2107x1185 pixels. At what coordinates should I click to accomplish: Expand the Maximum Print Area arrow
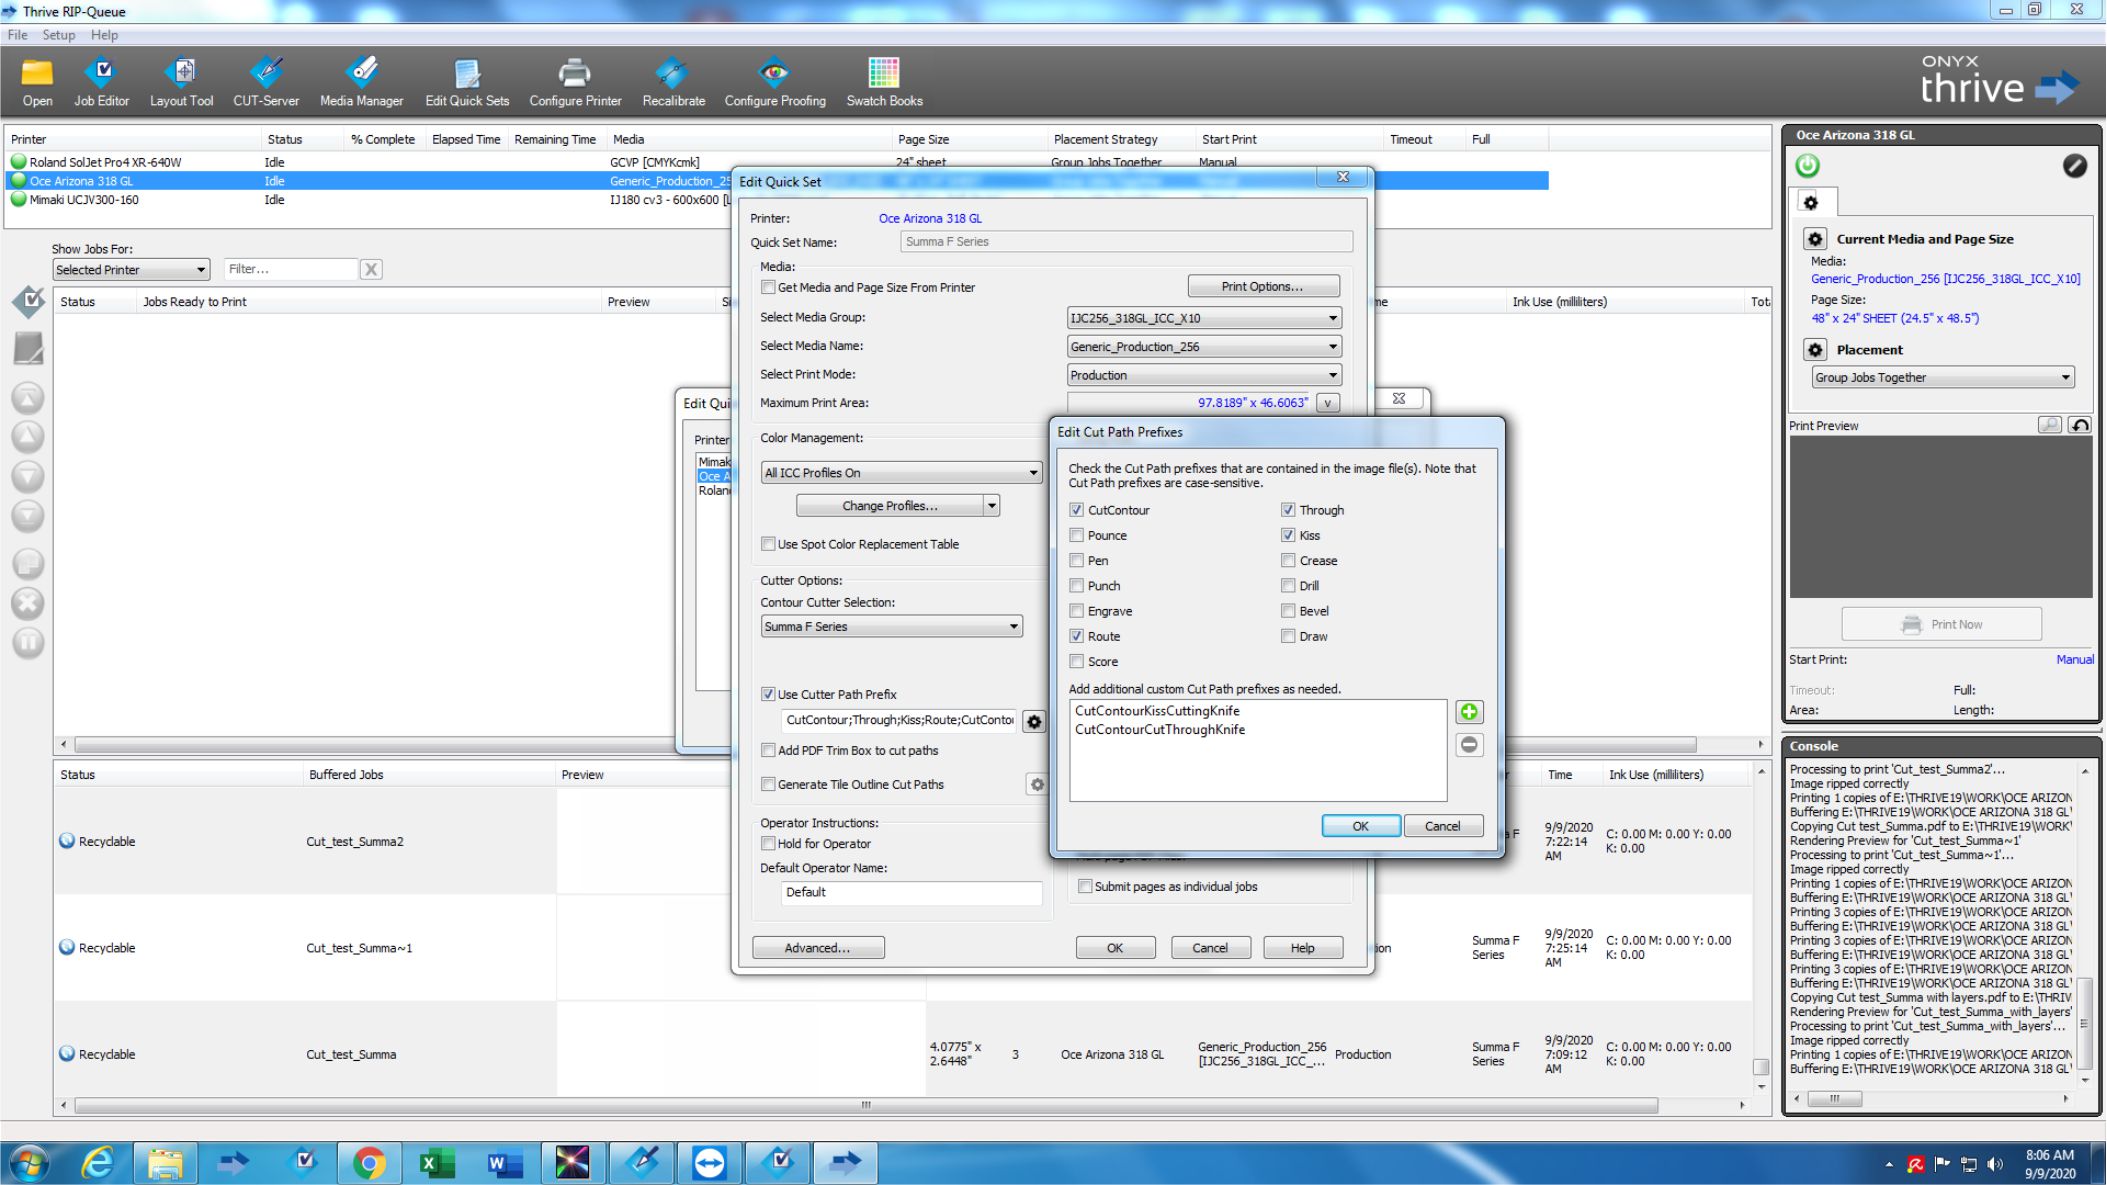tap(1328, 403)
